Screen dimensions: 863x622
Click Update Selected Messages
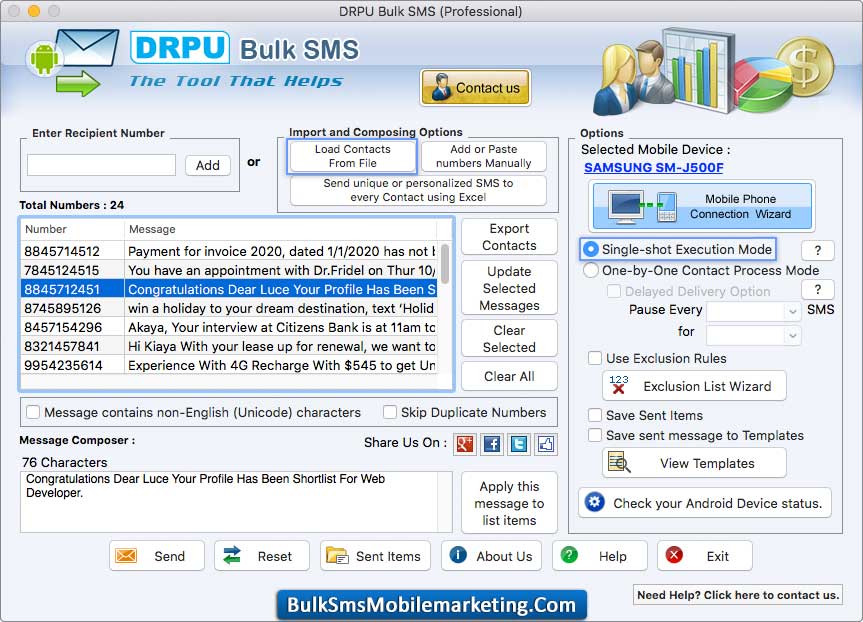tap(509, 288)
